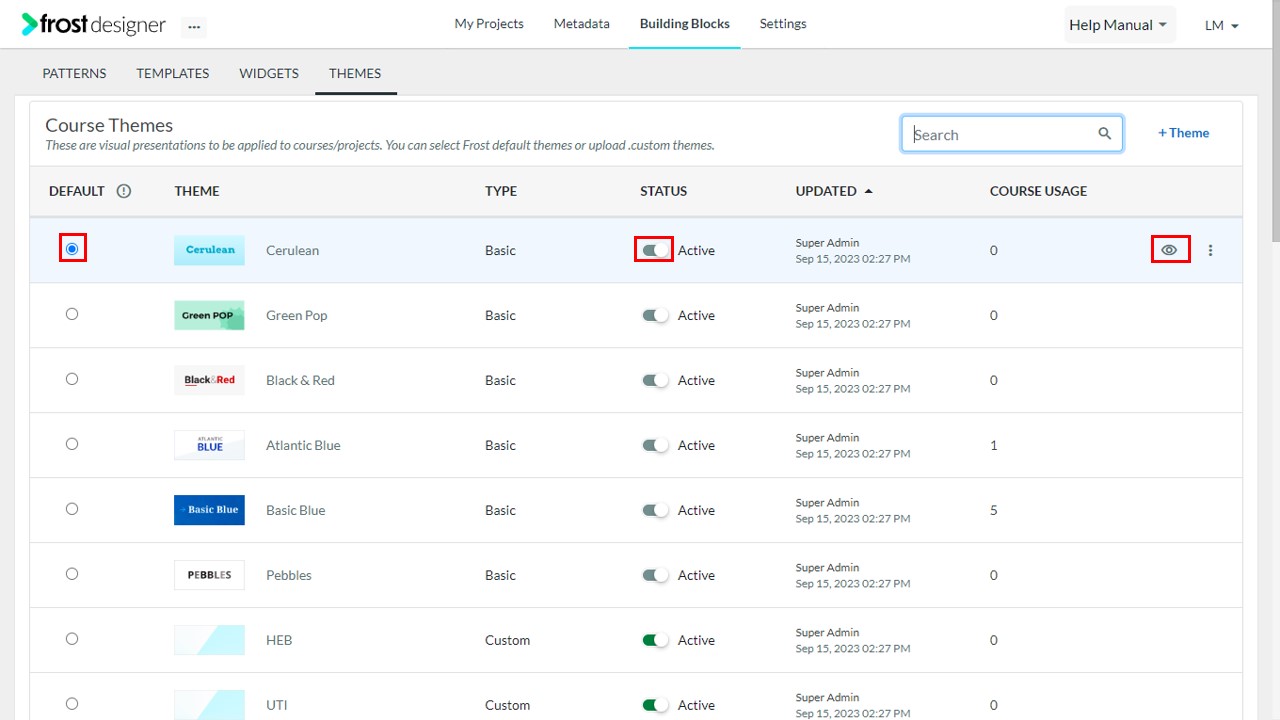Click the Pebbles theme thumbnail
Image resolution: width=1280 pixels, height=720 pixels.
point(209,575)
